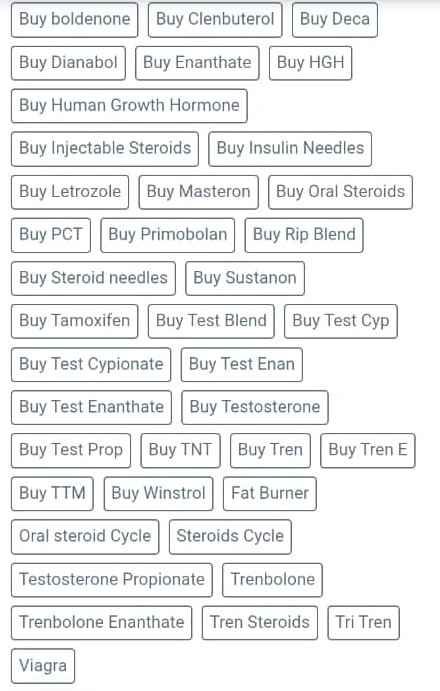440x691 pixels.
Task: Choose the Buy Tren E tag
Action: click(x=368, y=450)
